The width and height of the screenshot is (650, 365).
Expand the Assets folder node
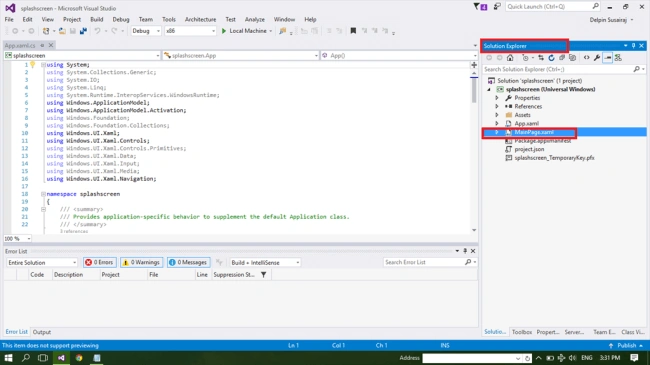(x=497, y=115)
